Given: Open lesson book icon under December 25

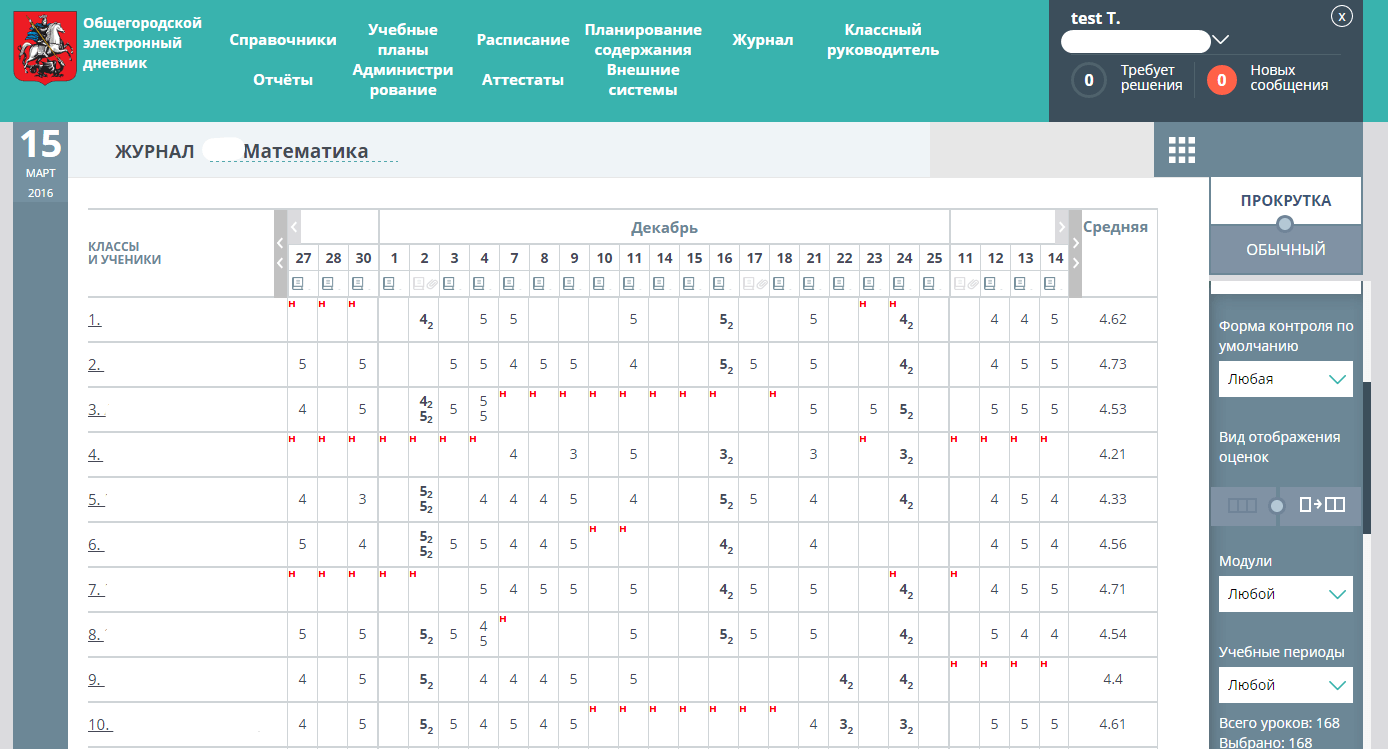Looking at the screenshot, I should click(929, 284).
